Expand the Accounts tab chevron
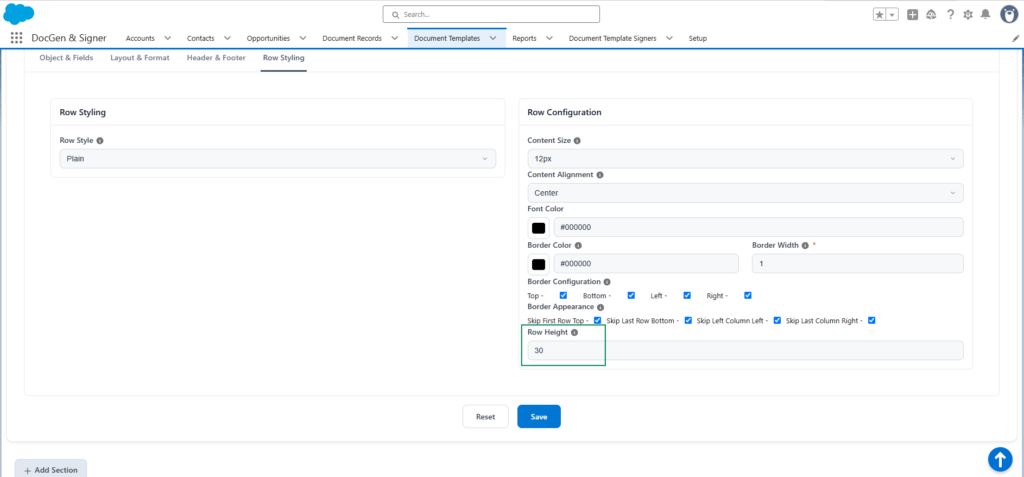 pyautogui.click(x=168, y=39)
